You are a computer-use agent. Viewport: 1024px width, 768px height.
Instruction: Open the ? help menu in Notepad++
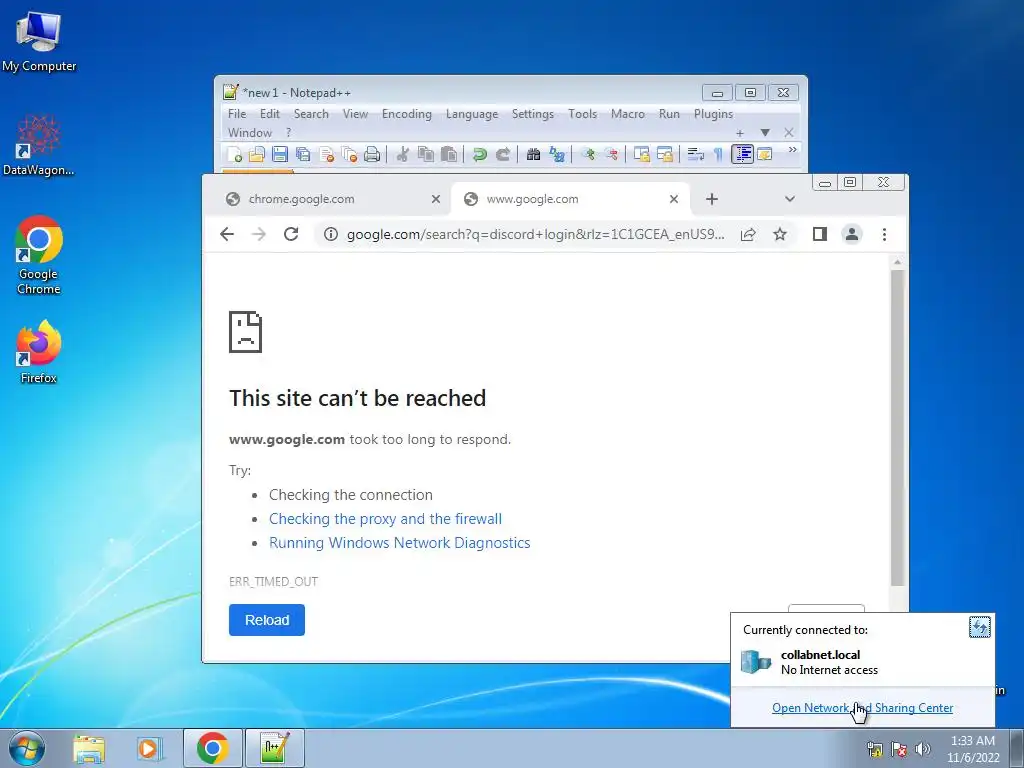(289, 133)
